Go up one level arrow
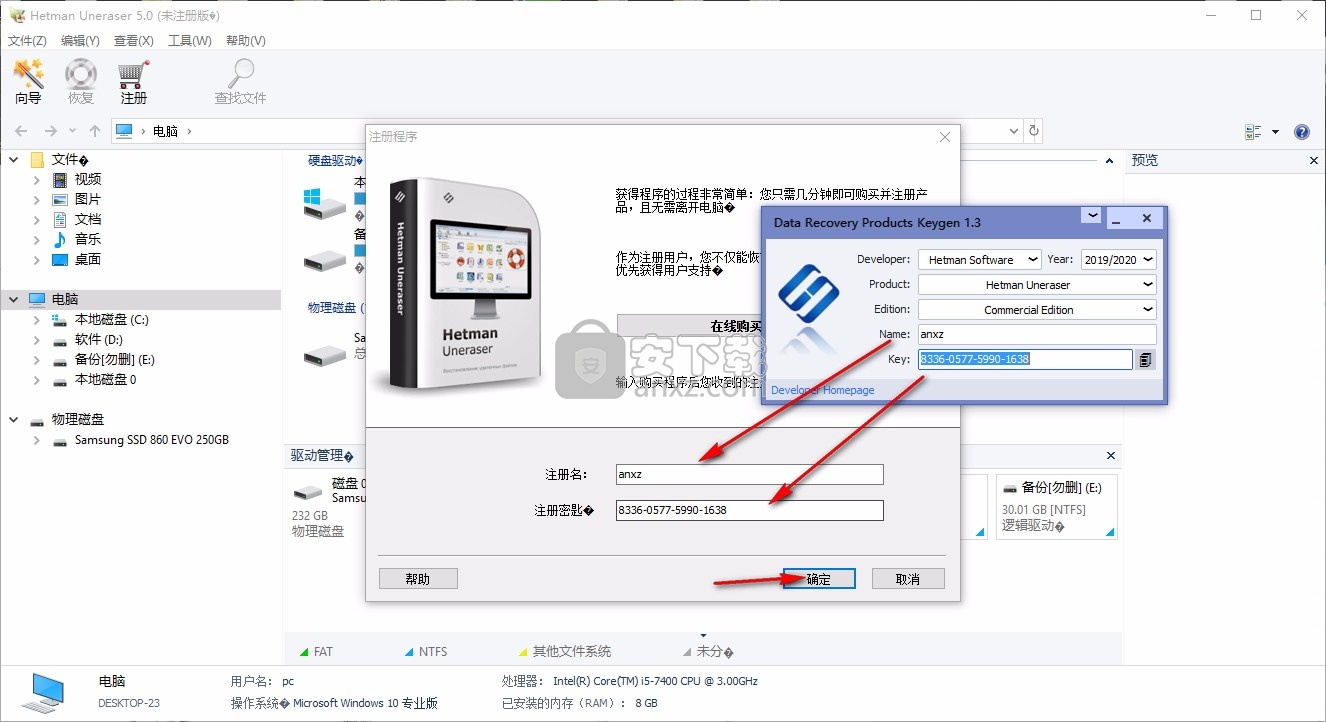The image size is (1326, 722). click(x=95, y=131)
